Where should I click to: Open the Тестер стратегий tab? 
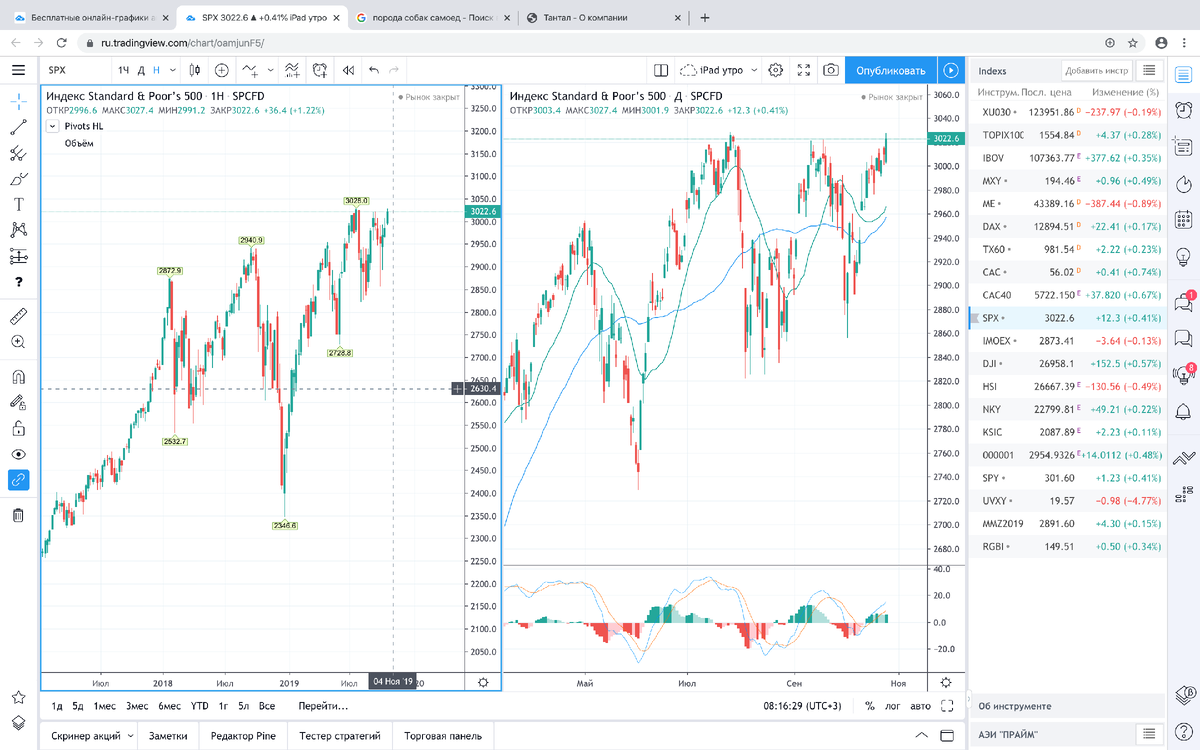[x=340, y=736]
